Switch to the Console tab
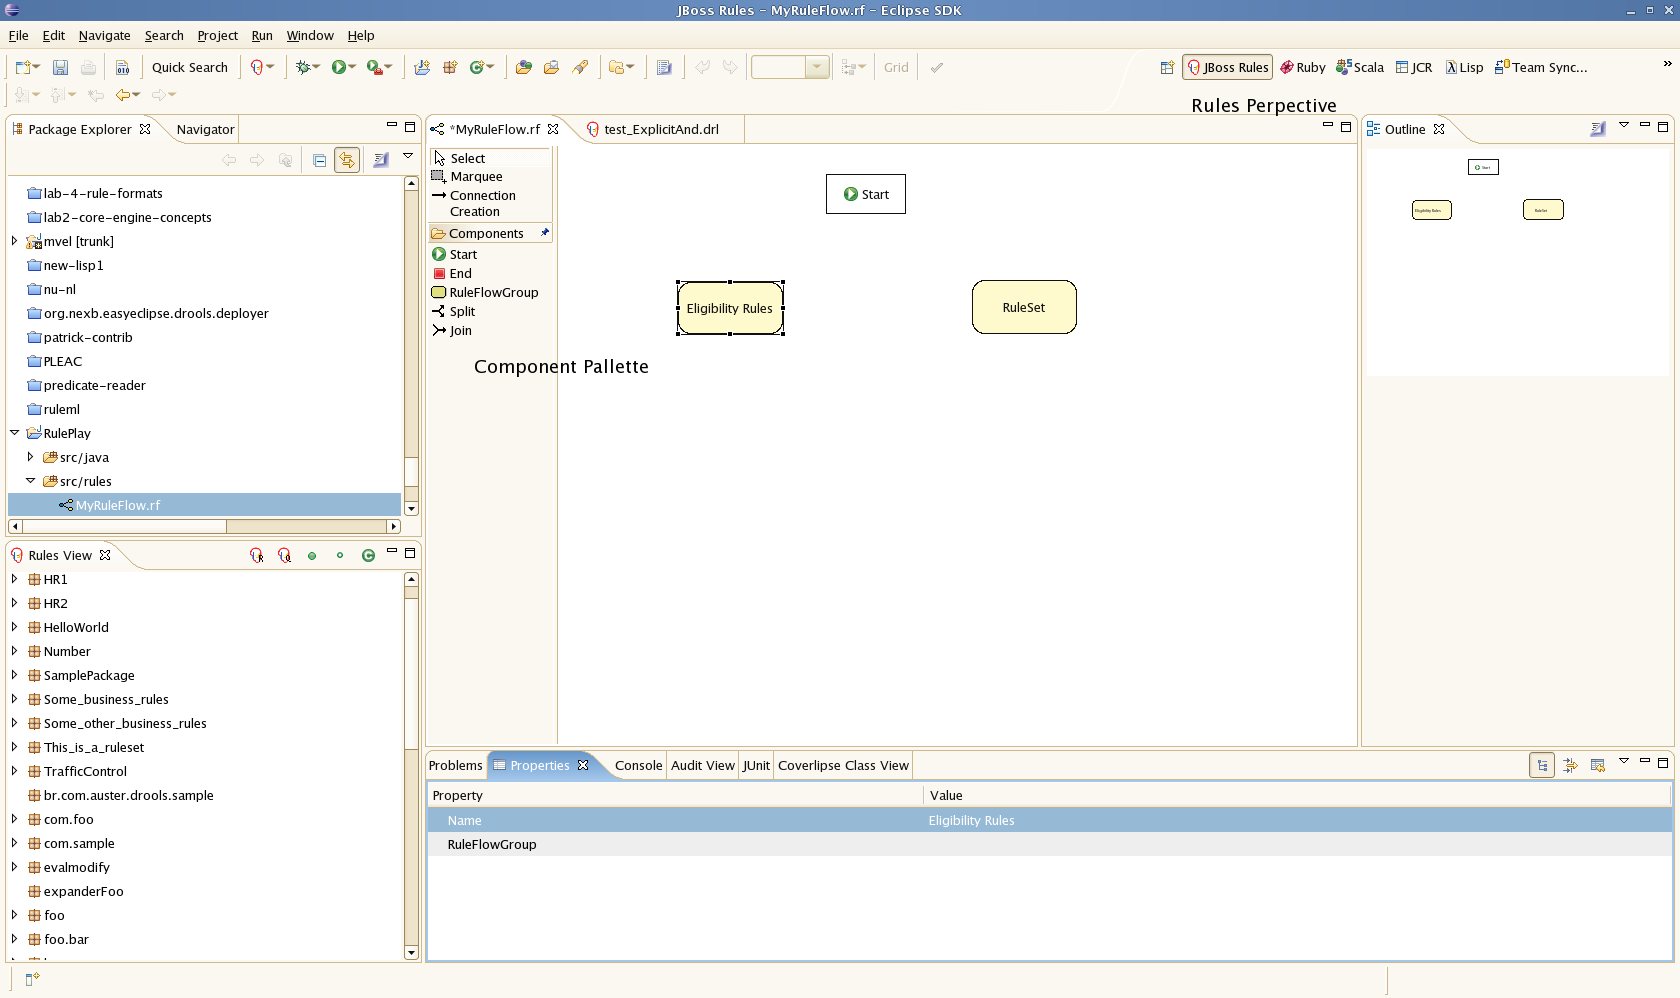1680x998 pixels. pos(638,766)
